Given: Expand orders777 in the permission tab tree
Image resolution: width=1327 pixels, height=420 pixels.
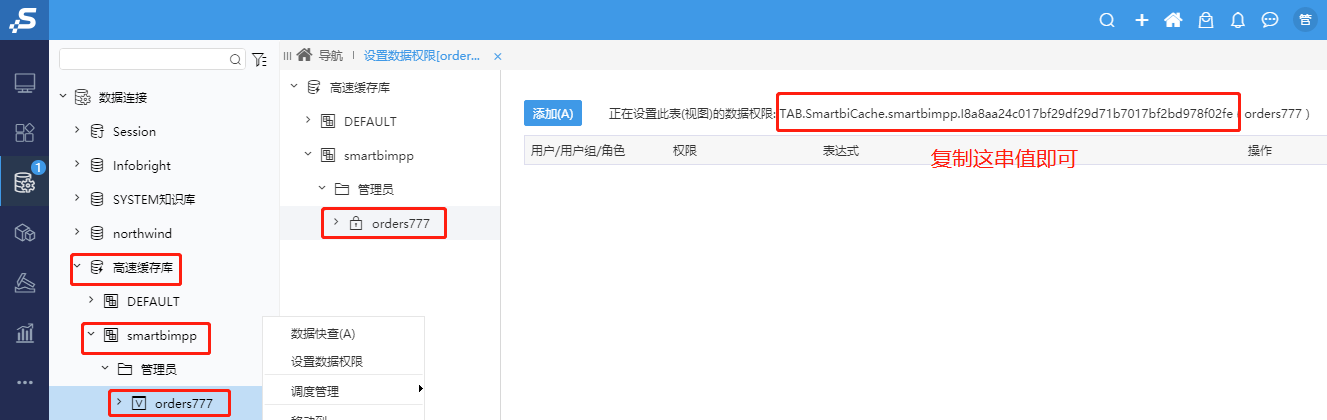Looking at the screenshot, I should [336, 223].
